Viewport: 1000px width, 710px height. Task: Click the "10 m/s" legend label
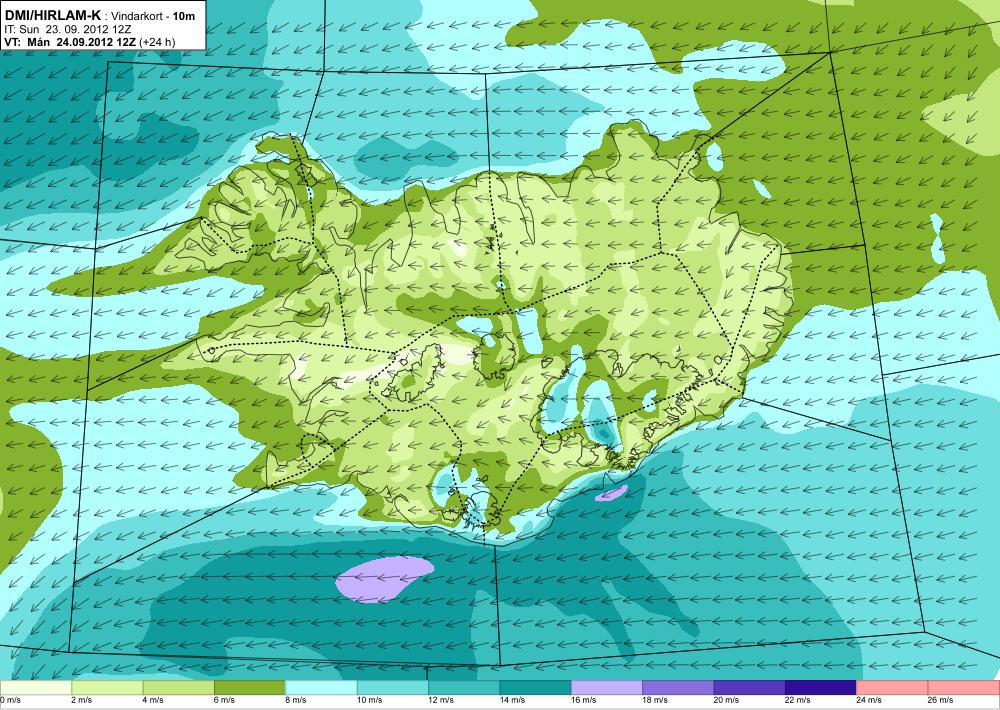click(x=370, y=700)
